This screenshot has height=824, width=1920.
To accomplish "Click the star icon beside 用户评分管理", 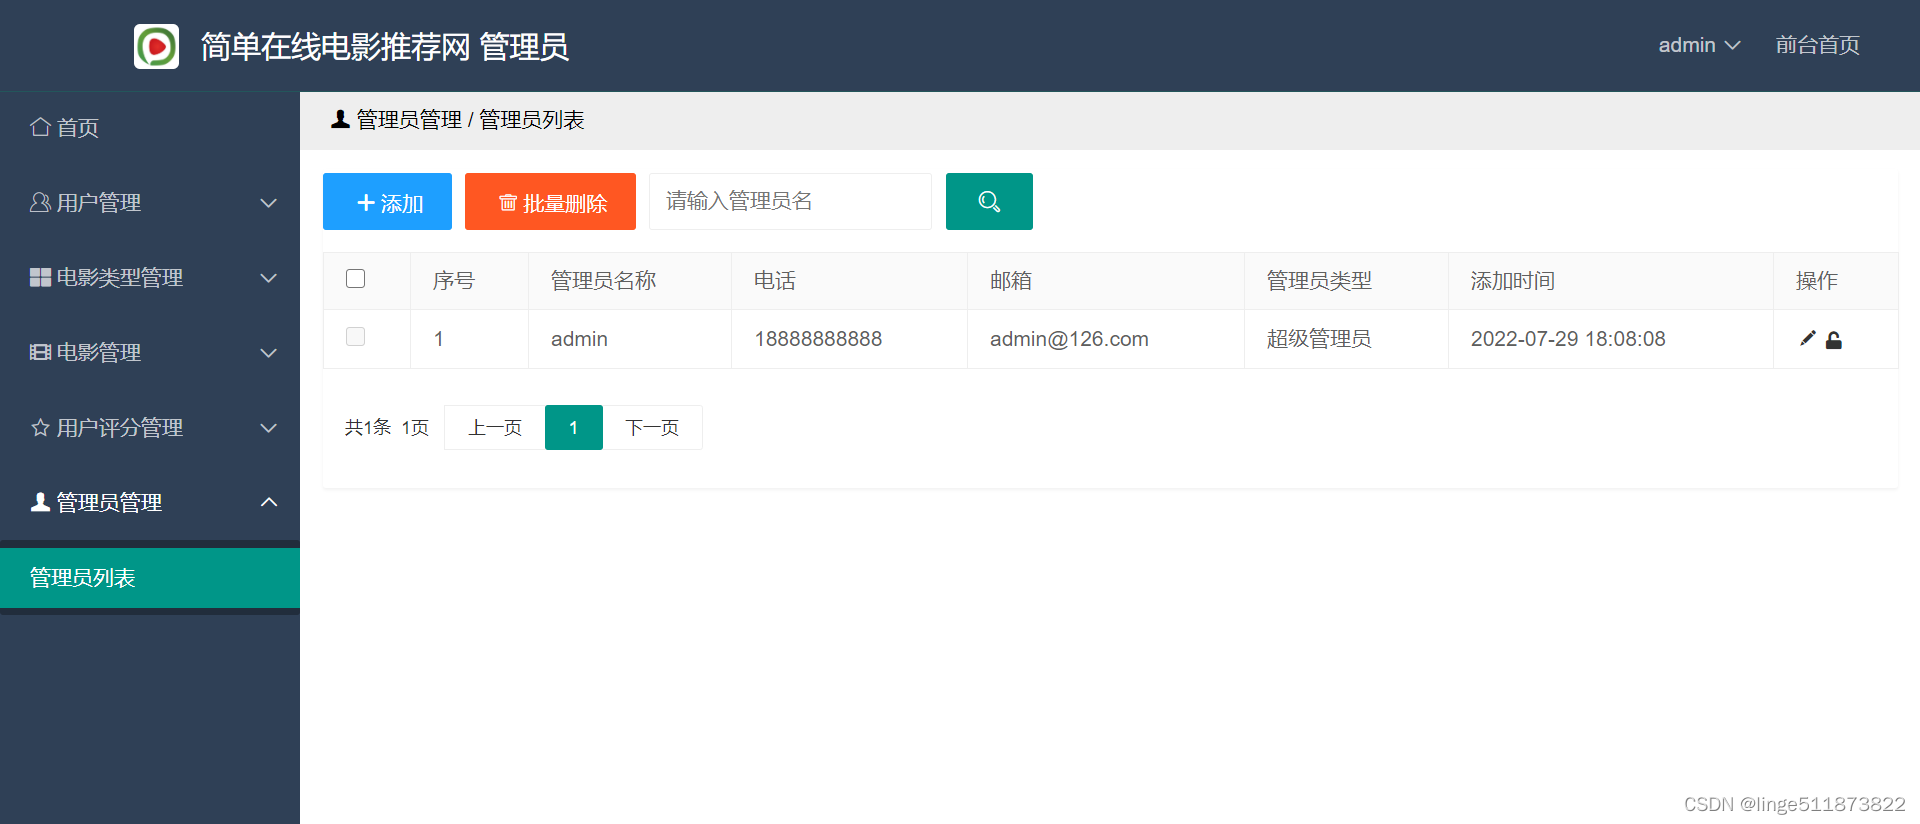I will tap(40, 427).
